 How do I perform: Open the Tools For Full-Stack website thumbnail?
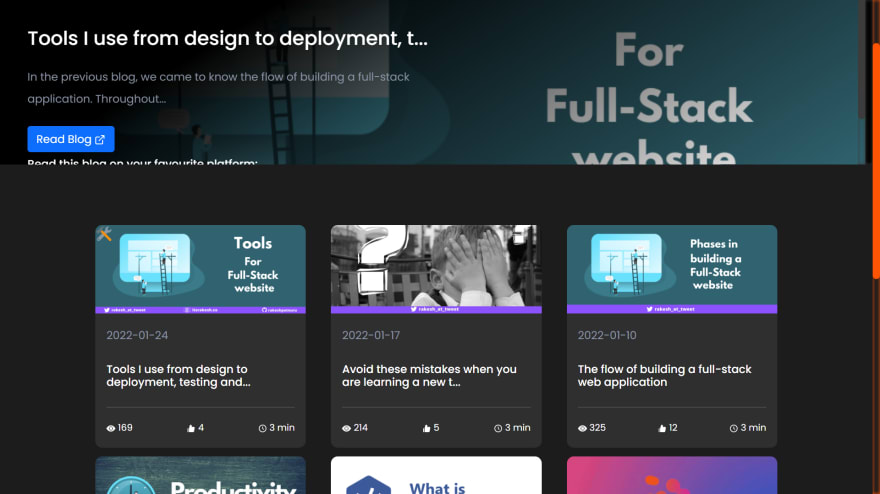200,269
